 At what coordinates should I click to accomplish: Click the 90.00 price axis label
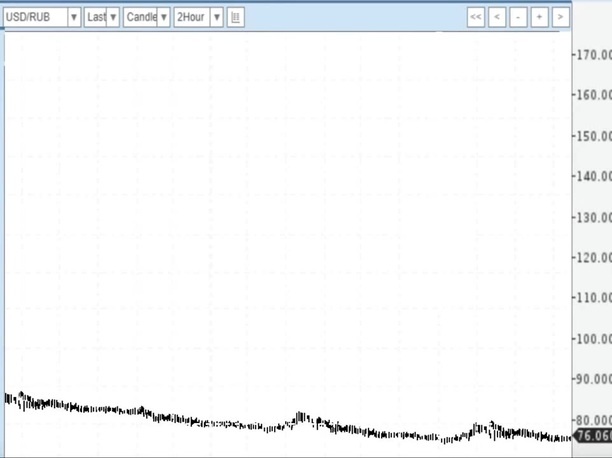594,379
